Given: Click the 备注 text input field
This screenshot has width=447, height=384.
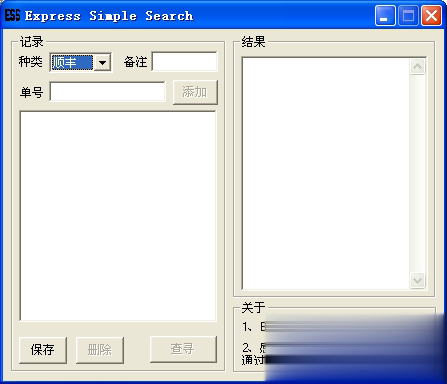Looking at the screenshot, I should (x=184, y=61).
